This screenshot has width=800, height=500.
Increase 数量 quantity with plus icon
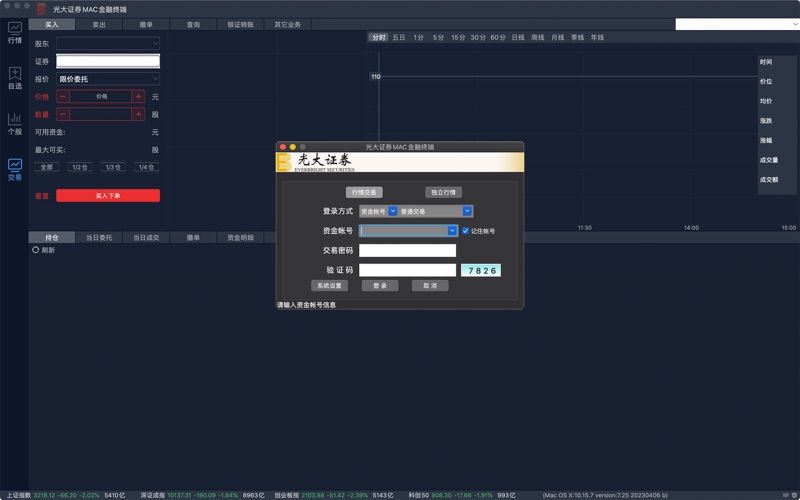(x=137, y=115)
